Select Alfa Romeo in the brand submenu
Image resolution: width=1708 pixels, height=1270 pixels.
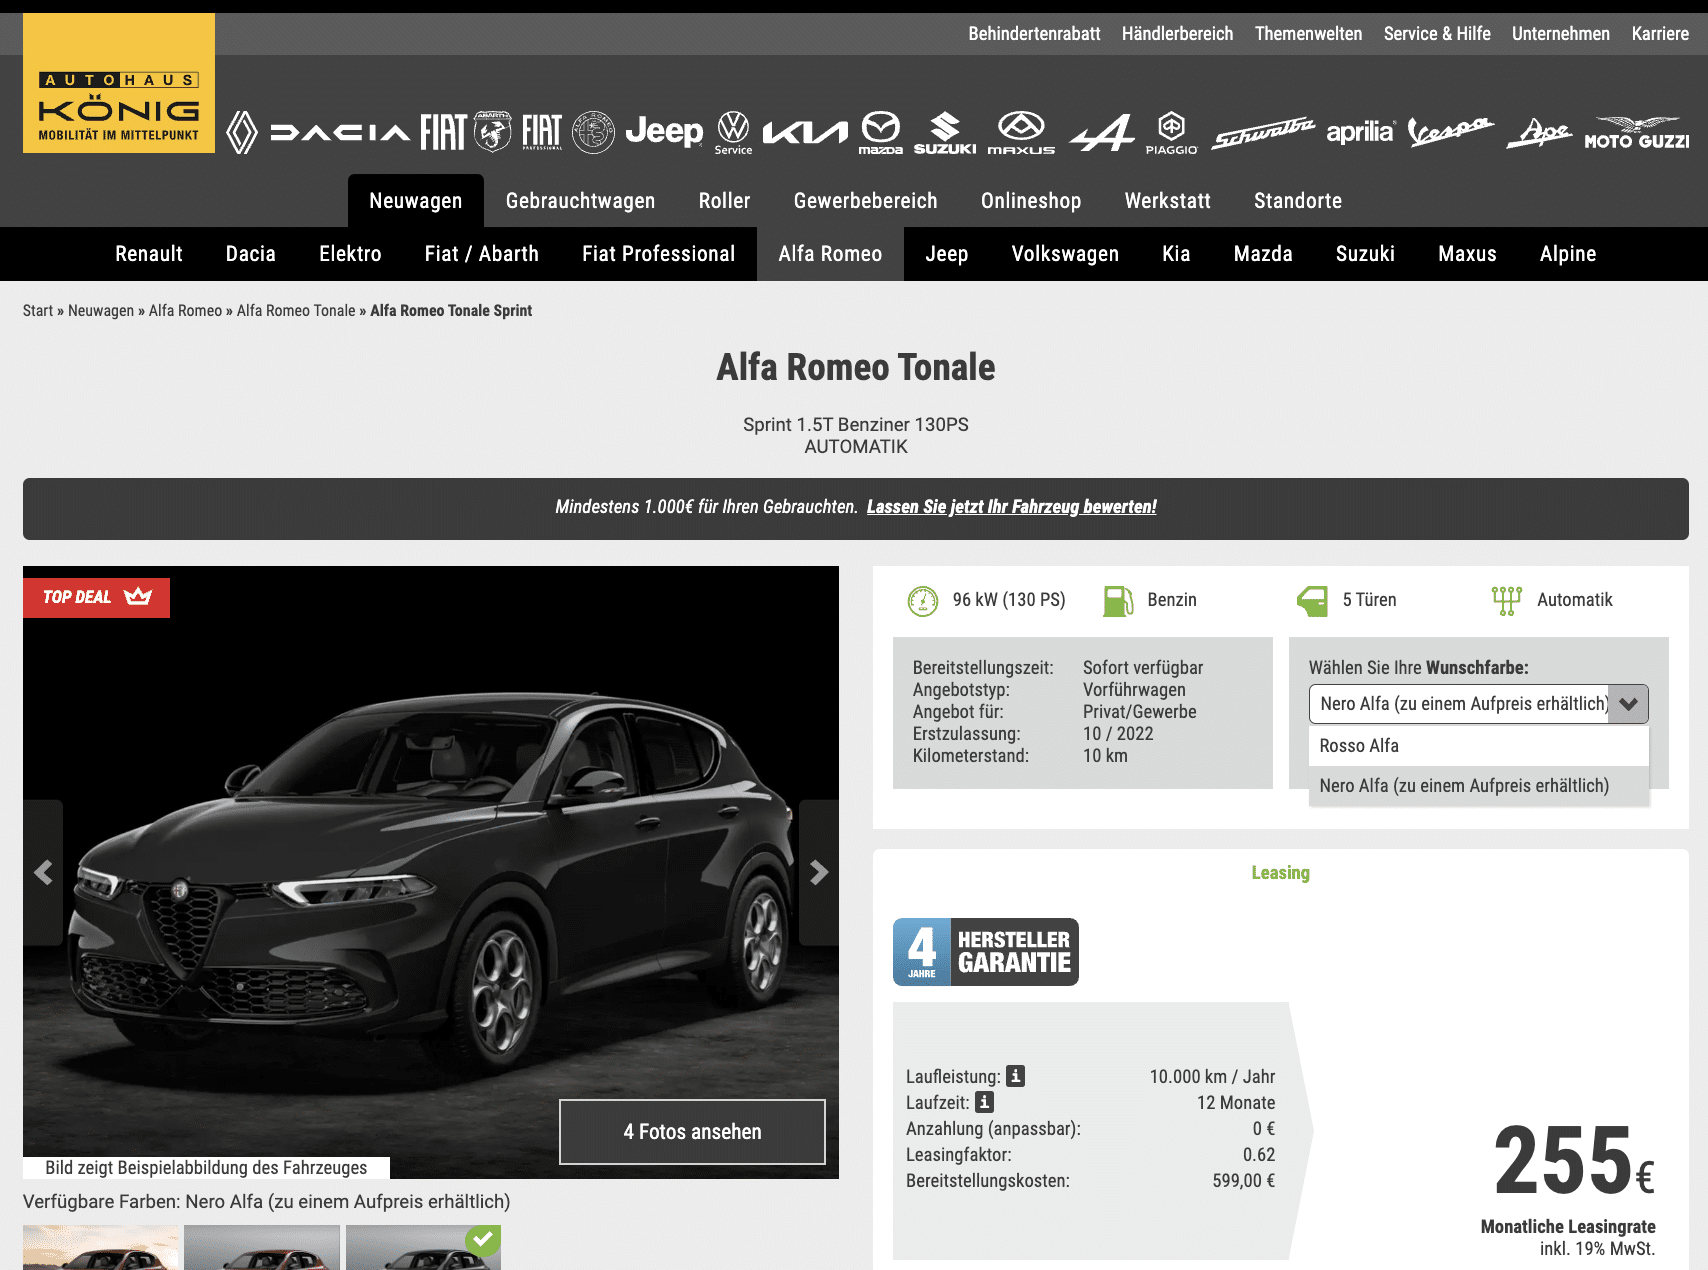(x=830, y=254)
